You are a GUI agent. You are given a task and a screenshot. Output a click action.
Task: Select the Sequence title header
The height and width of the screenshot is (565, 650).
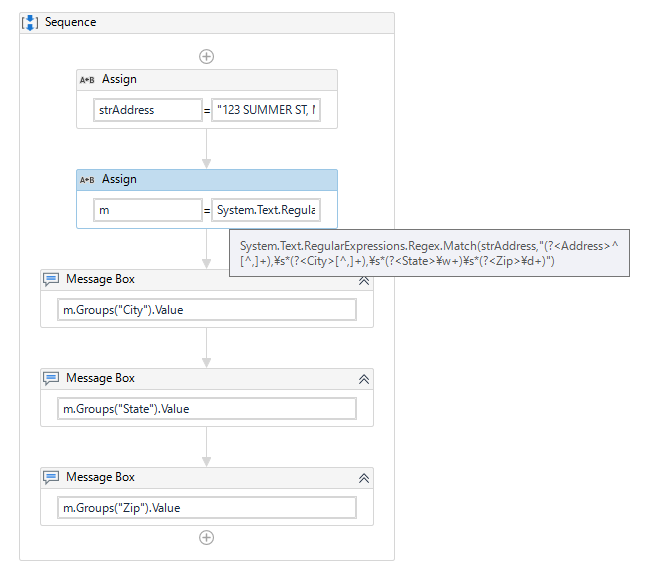71,22
